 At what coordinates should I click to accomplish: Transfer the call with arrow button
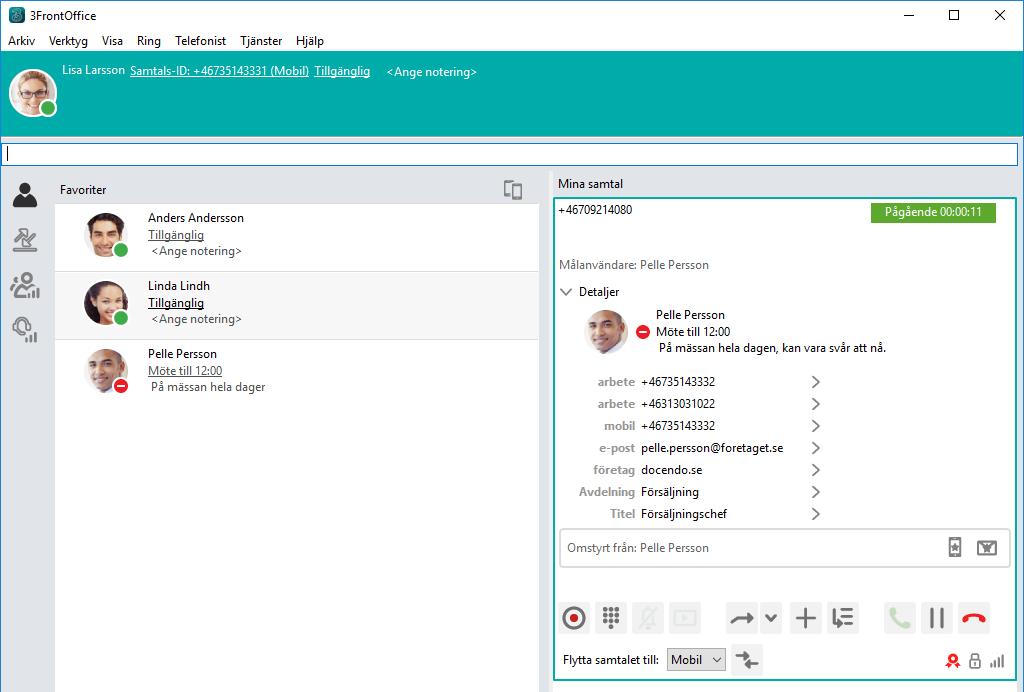point(742,618)
